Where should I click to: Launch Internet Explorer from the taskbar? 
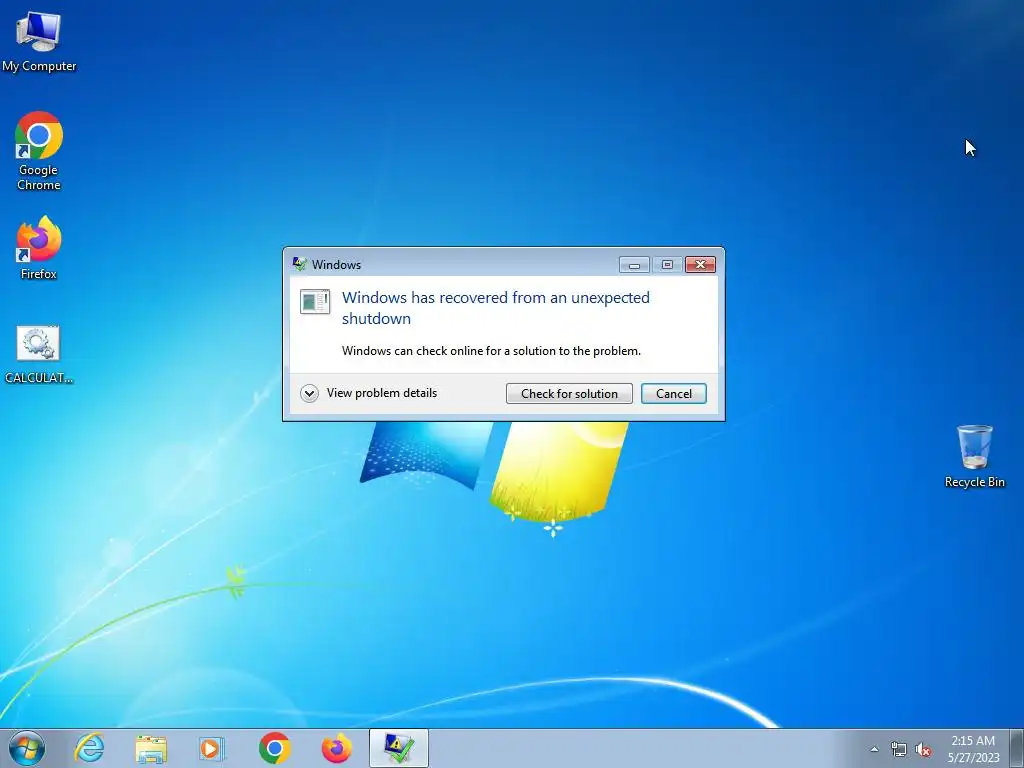(89, 748)
